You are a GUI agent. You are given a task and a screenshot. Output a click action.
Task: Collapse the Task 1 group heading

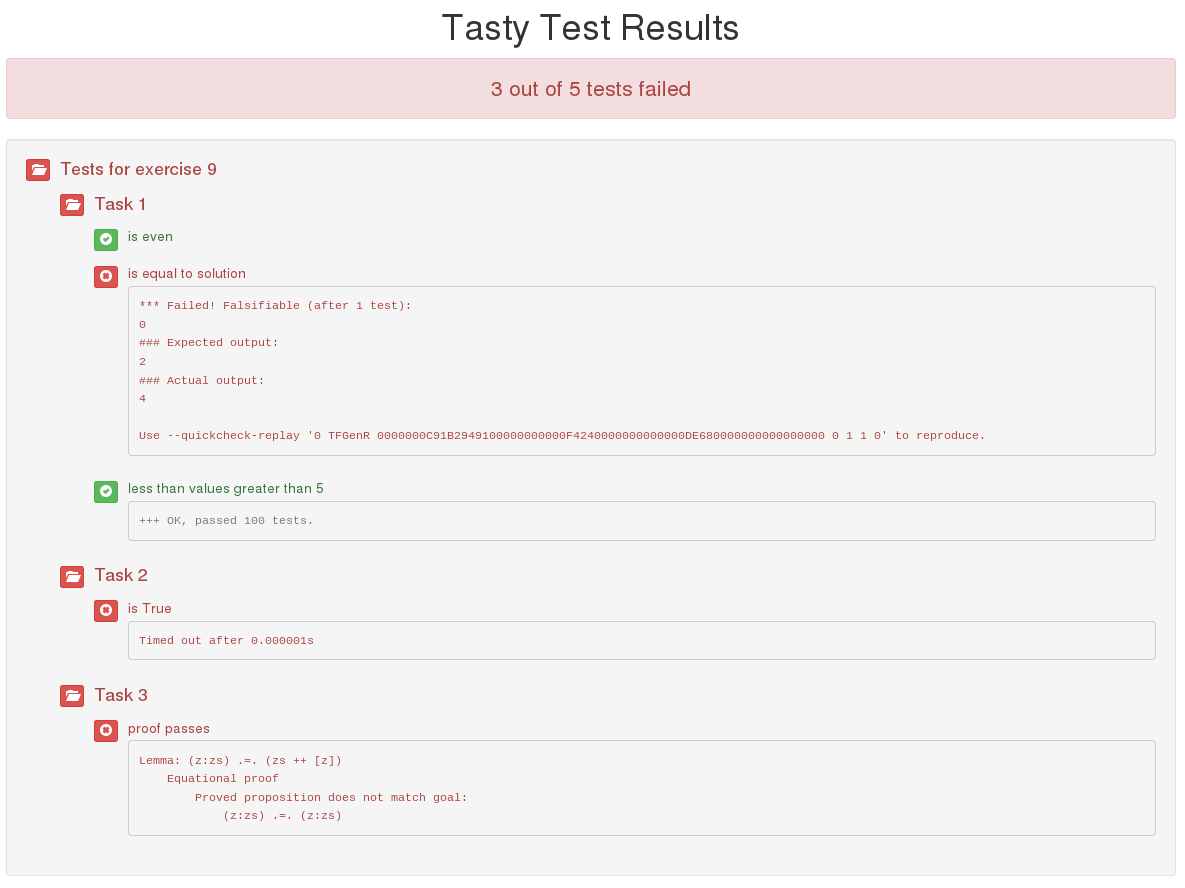120,204
